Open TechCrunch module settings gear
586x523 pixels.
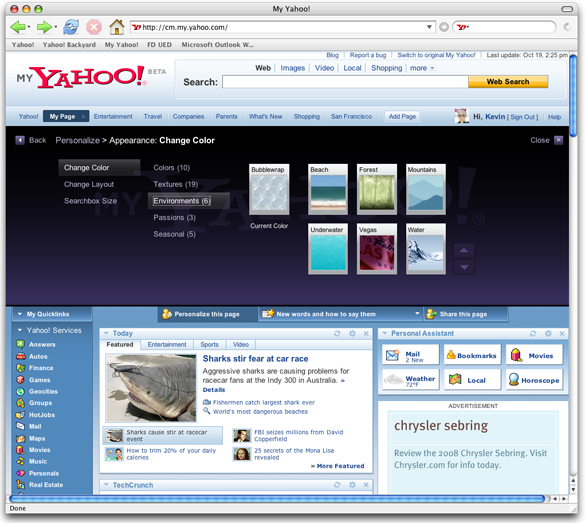[352, 485]
